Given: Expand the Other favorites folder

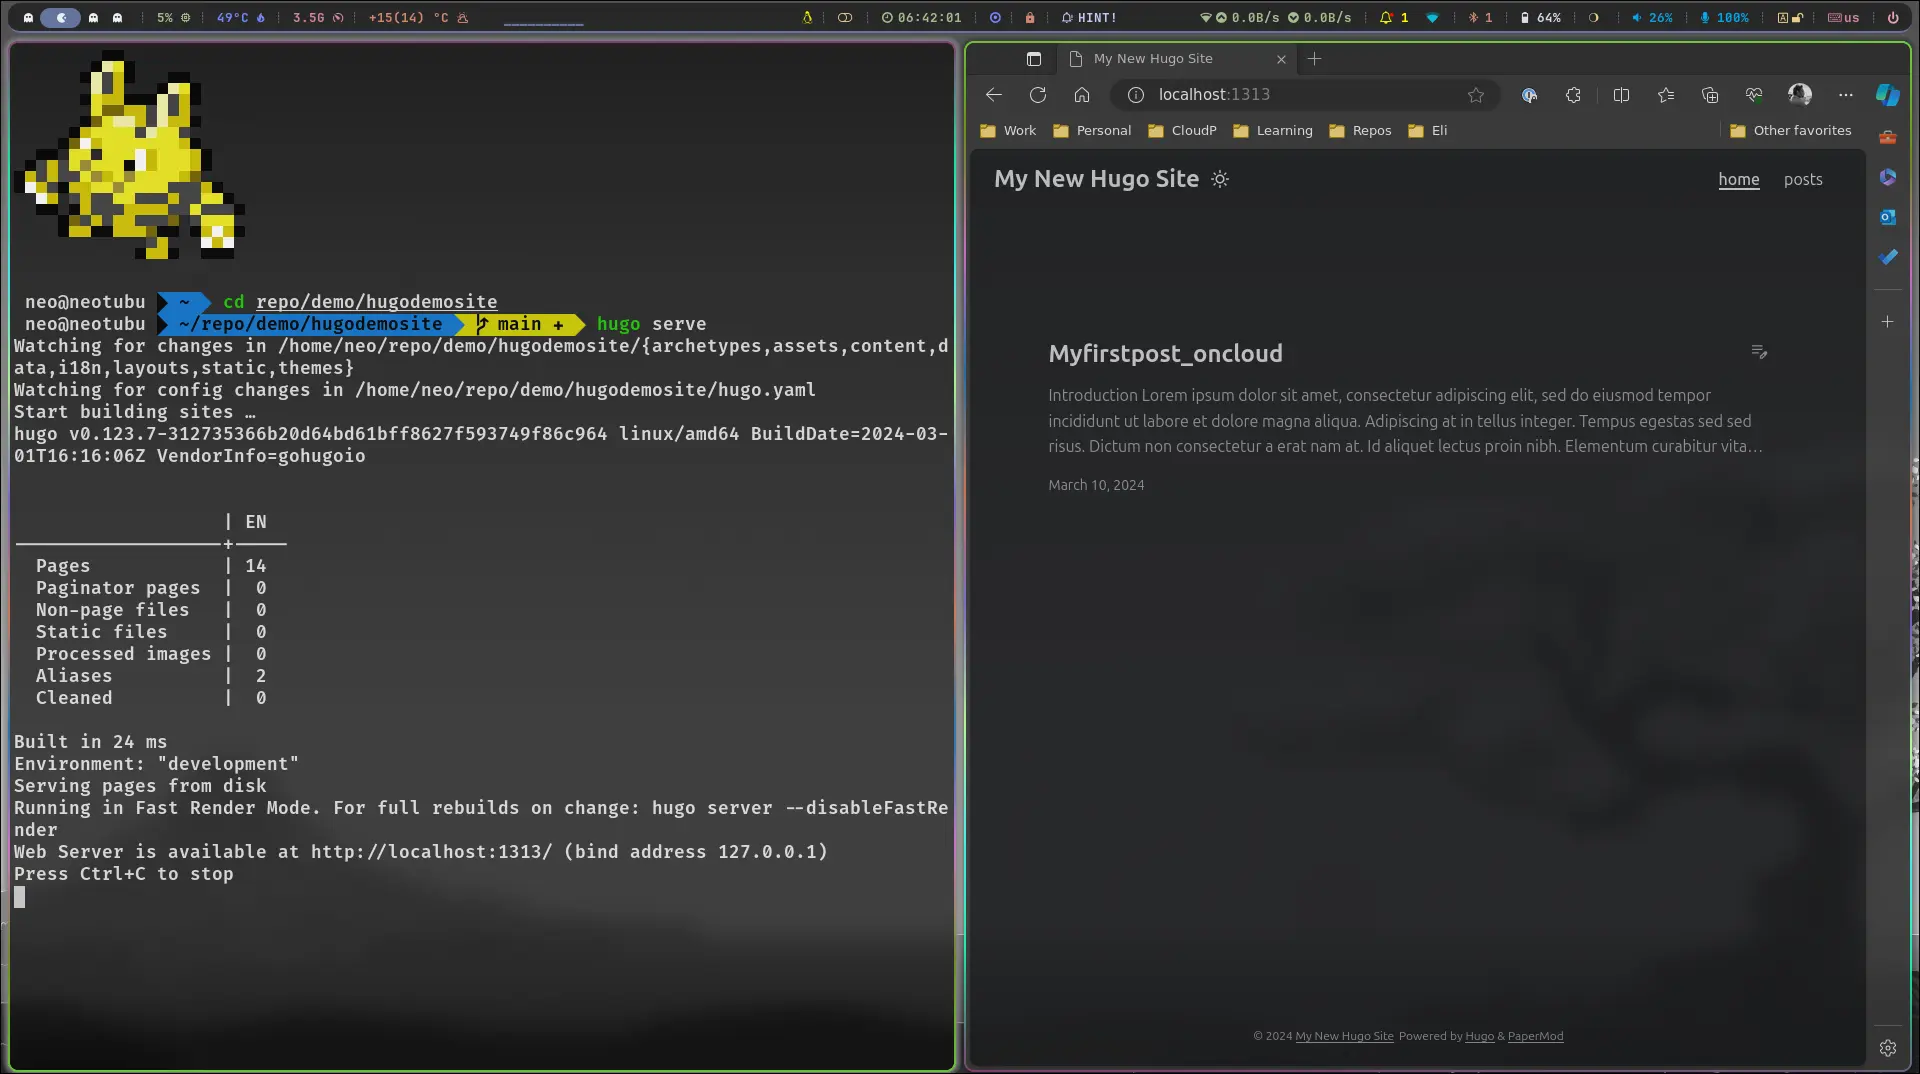Looking at the screenshot, I should pos(1791,131).
